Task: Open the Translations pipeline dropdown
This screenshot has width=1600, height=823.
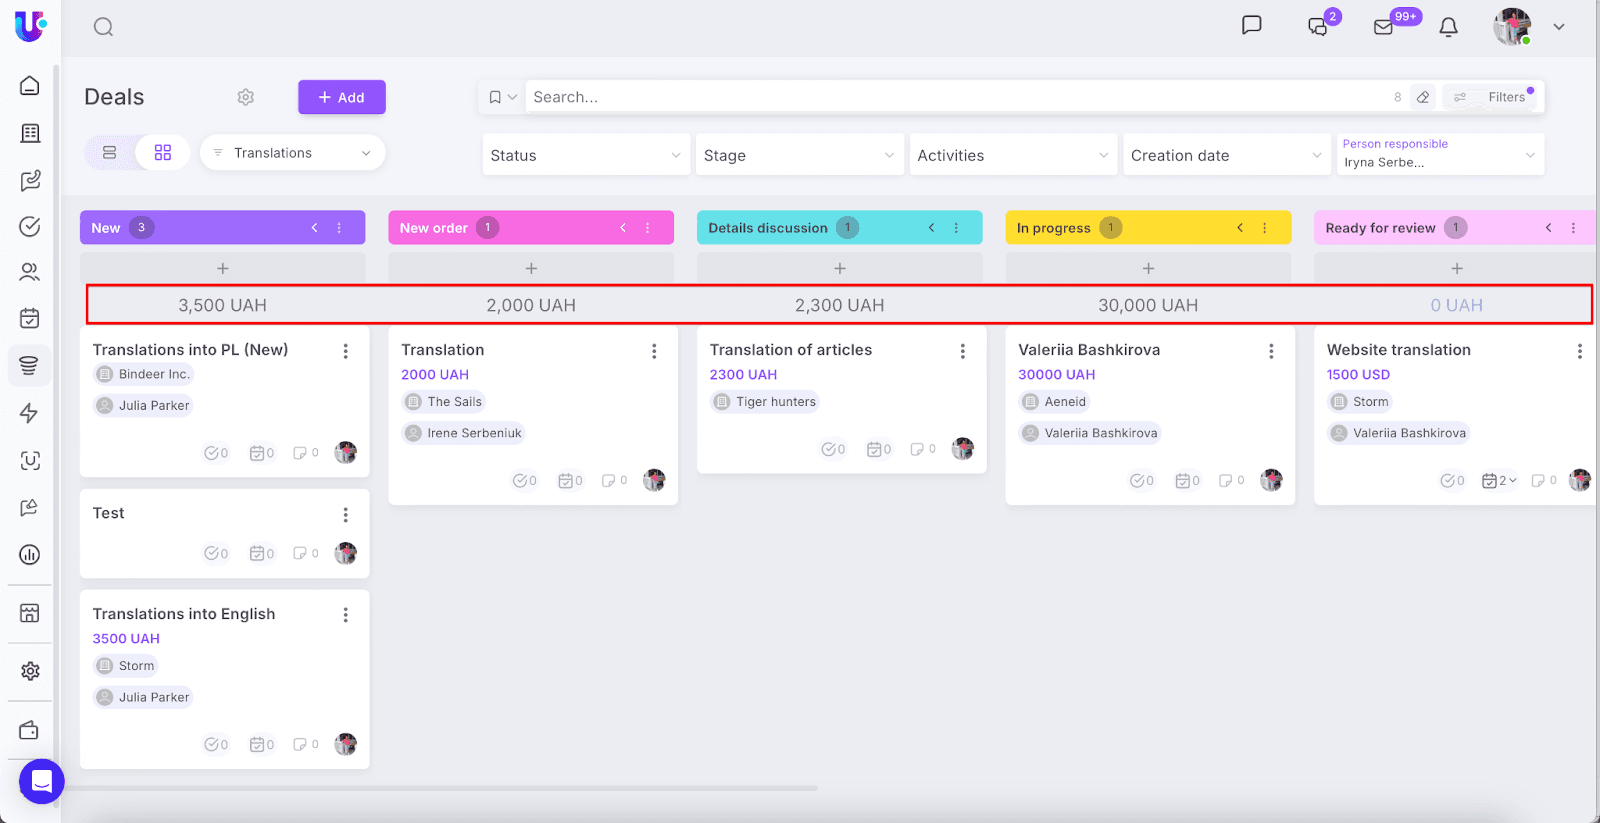Action: [x=292, y=153]
